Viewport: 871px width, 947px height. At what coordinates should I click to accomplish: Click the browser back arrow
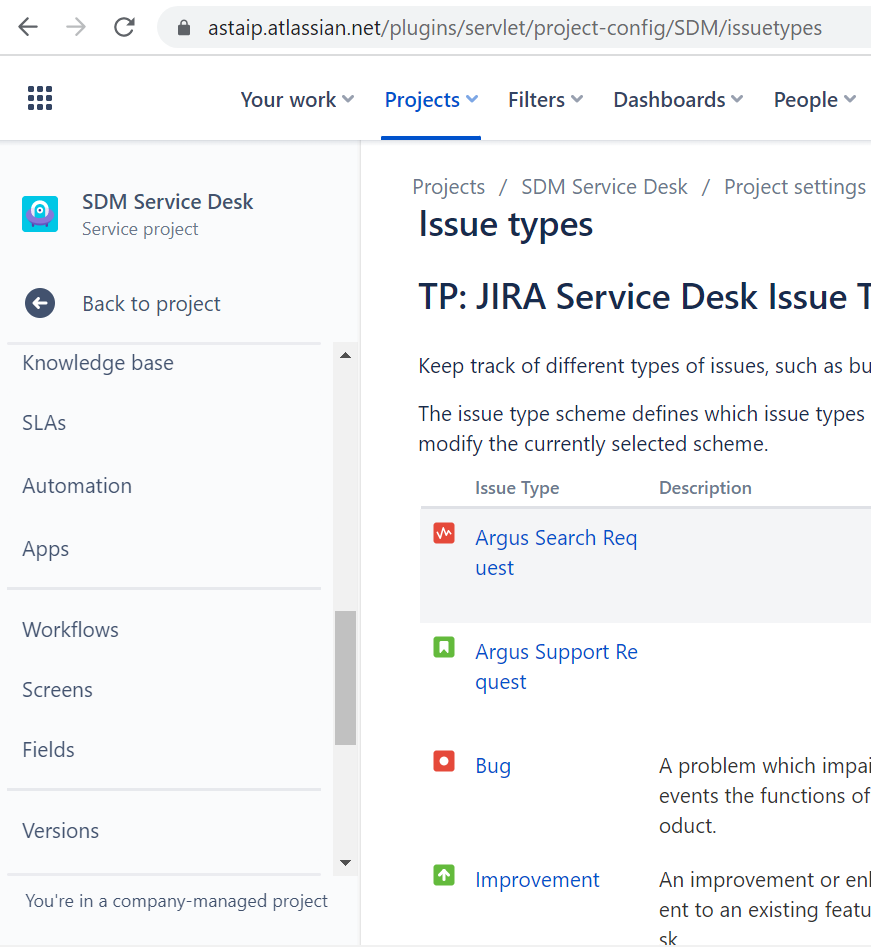click(28, 27)
